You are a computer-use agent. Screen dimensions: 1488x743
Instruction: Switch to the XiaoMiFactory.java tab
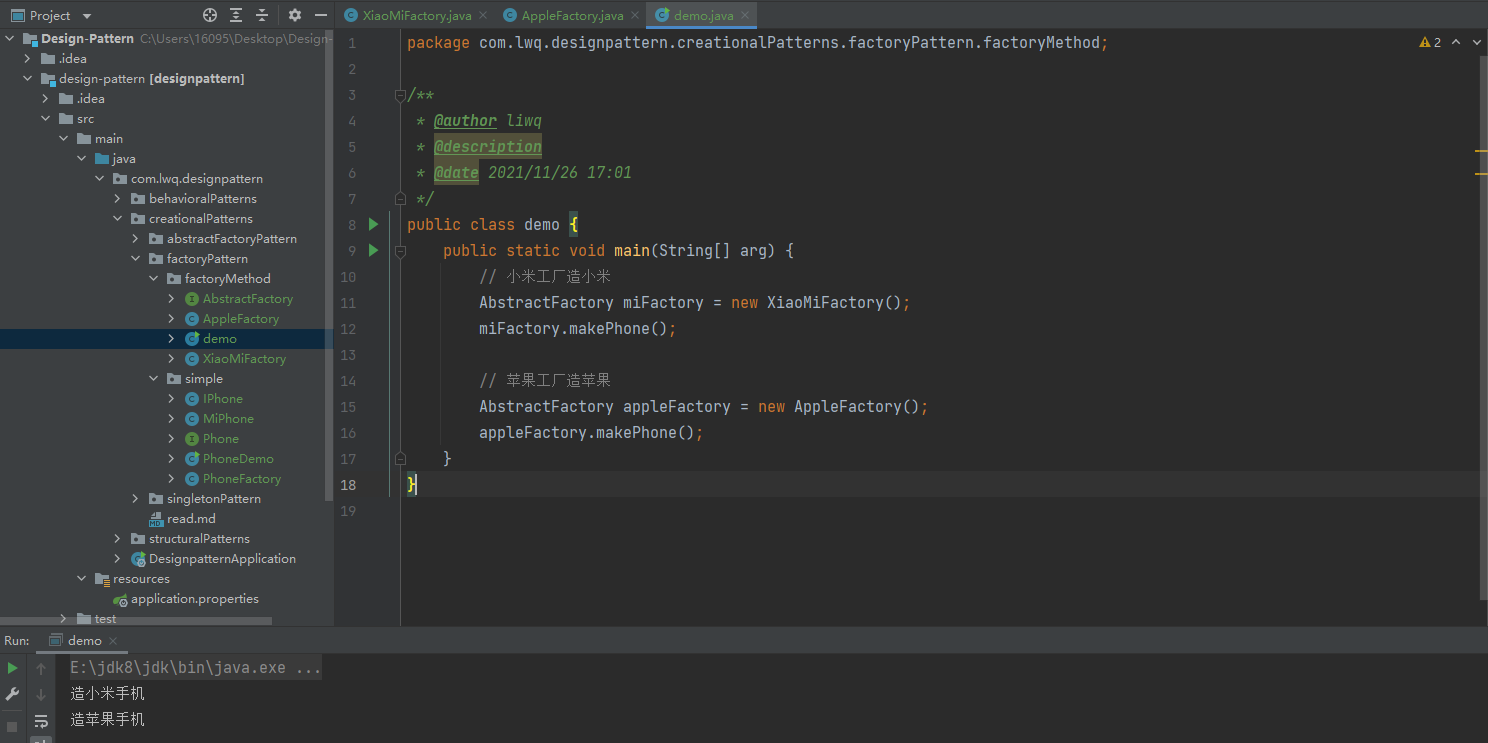[x=415, y=15]
